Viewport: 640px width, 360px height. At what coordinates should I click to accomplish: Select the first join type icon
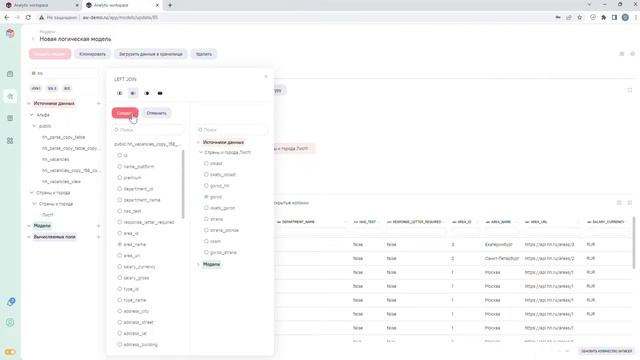pos(120,93)
